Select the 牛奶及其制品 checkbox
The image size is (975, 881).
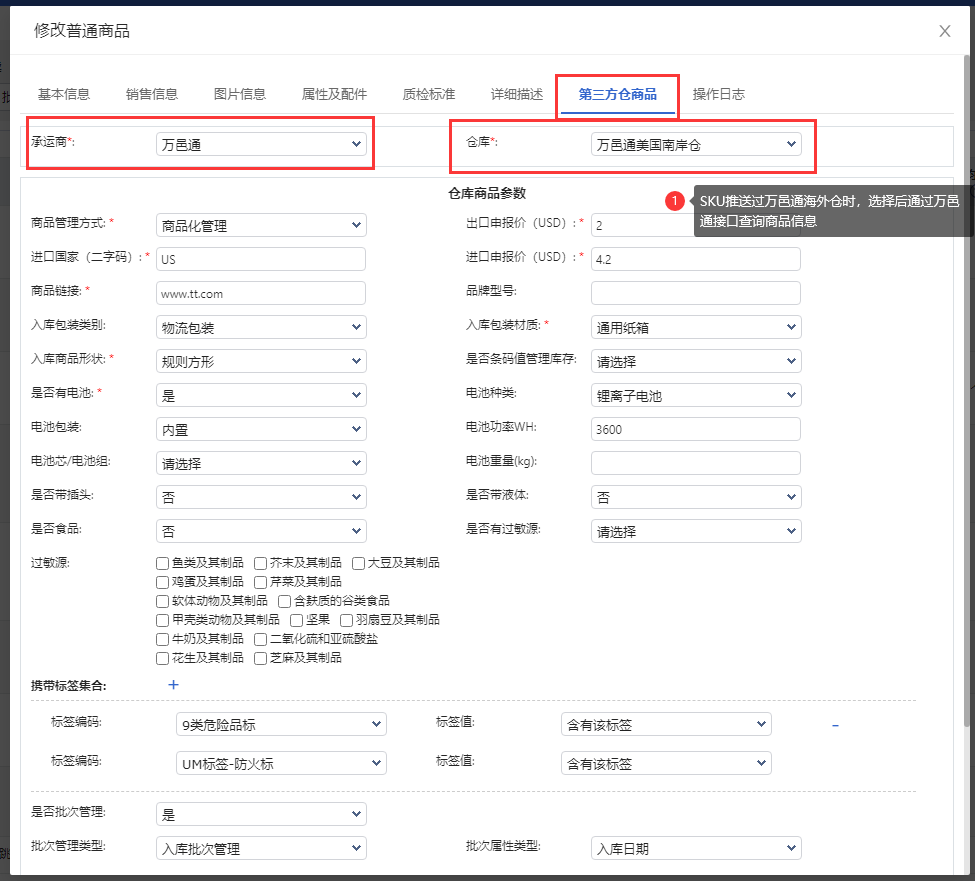click(163, 639)
